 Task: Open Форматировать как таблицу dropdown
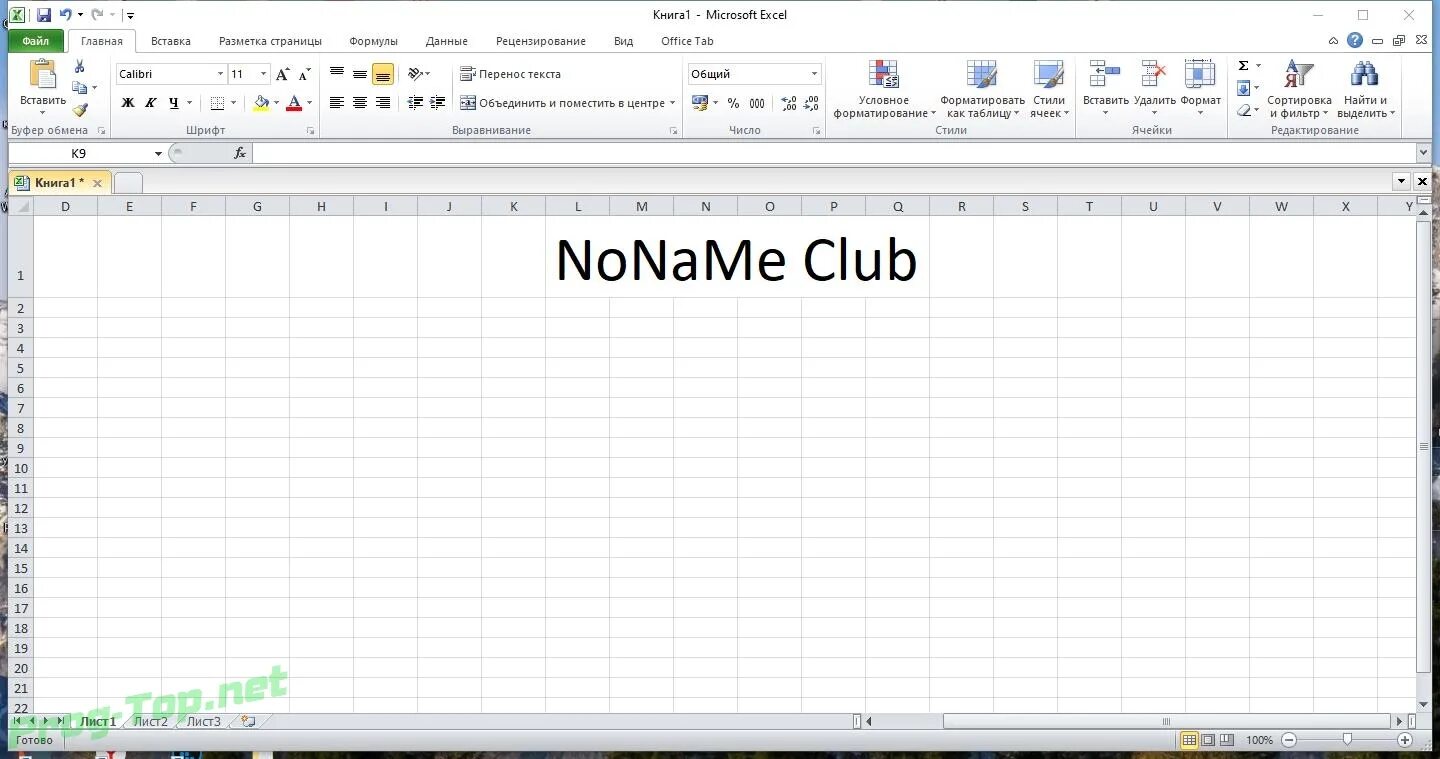[x=982, y=89]
